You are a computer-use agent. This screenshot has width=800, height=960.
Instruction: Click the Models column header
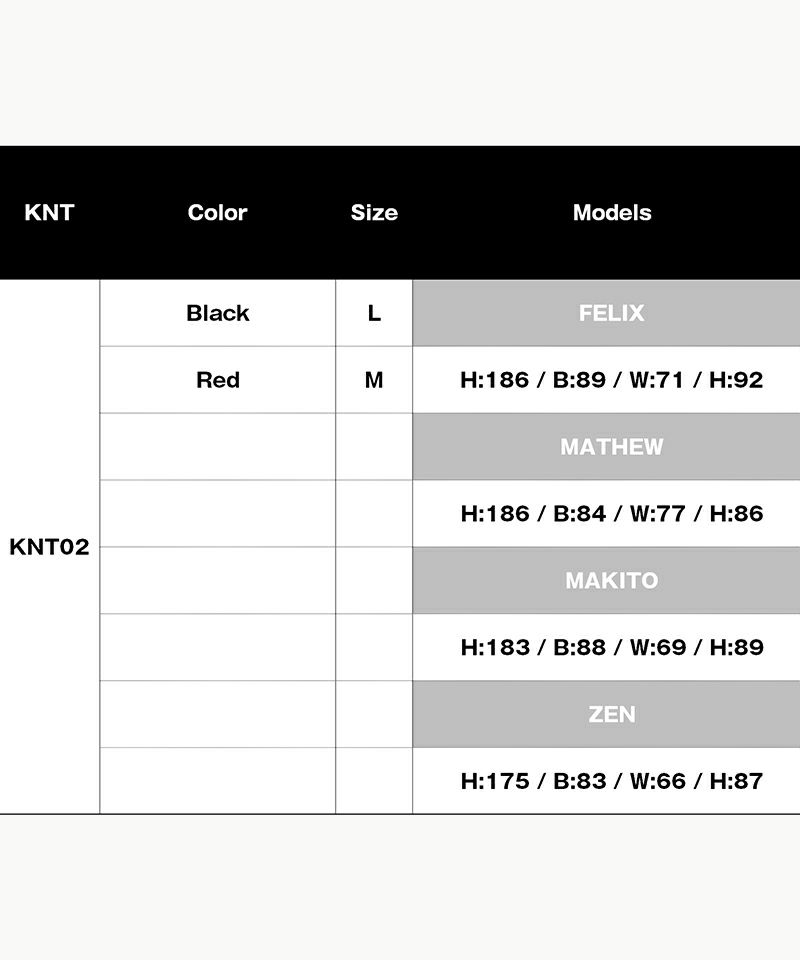[611, 213]
